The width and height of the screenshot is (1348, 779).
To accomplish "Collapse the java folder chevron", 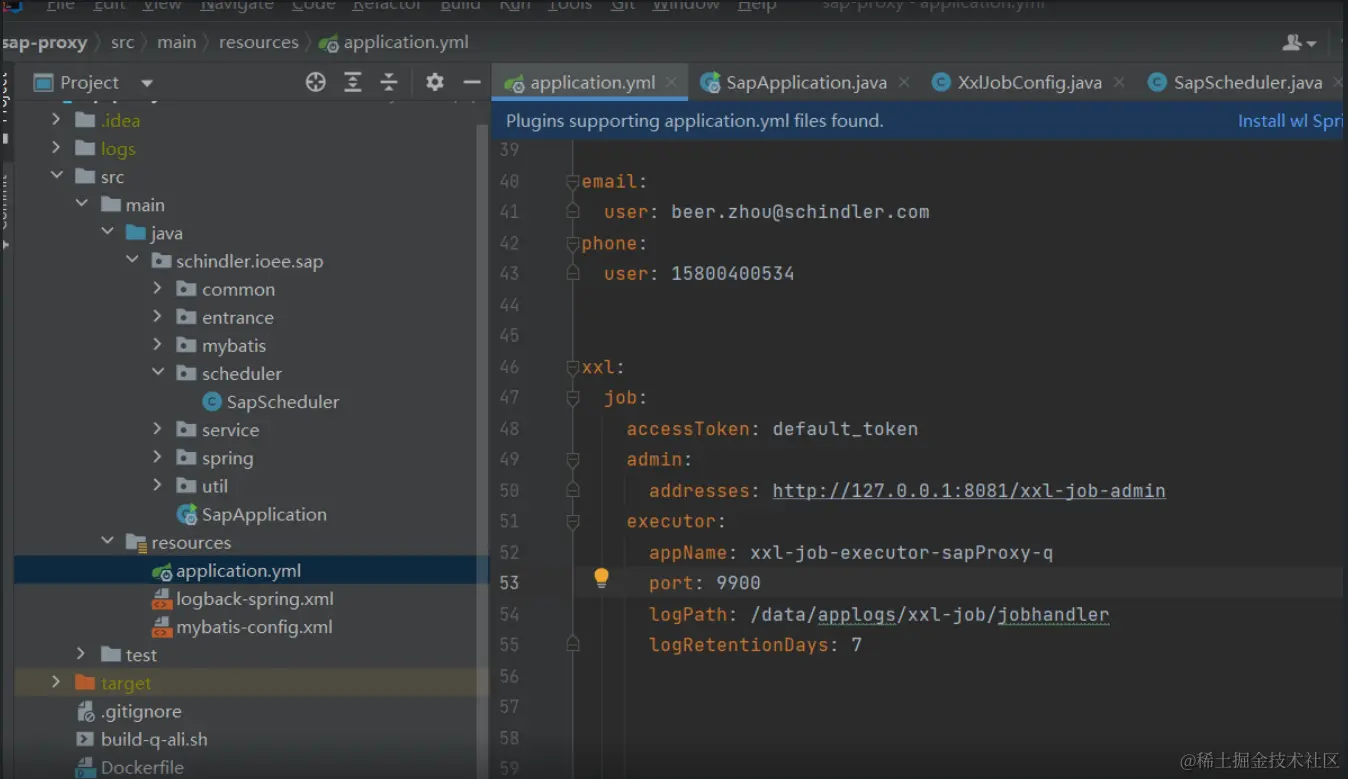I will point(107,232).
